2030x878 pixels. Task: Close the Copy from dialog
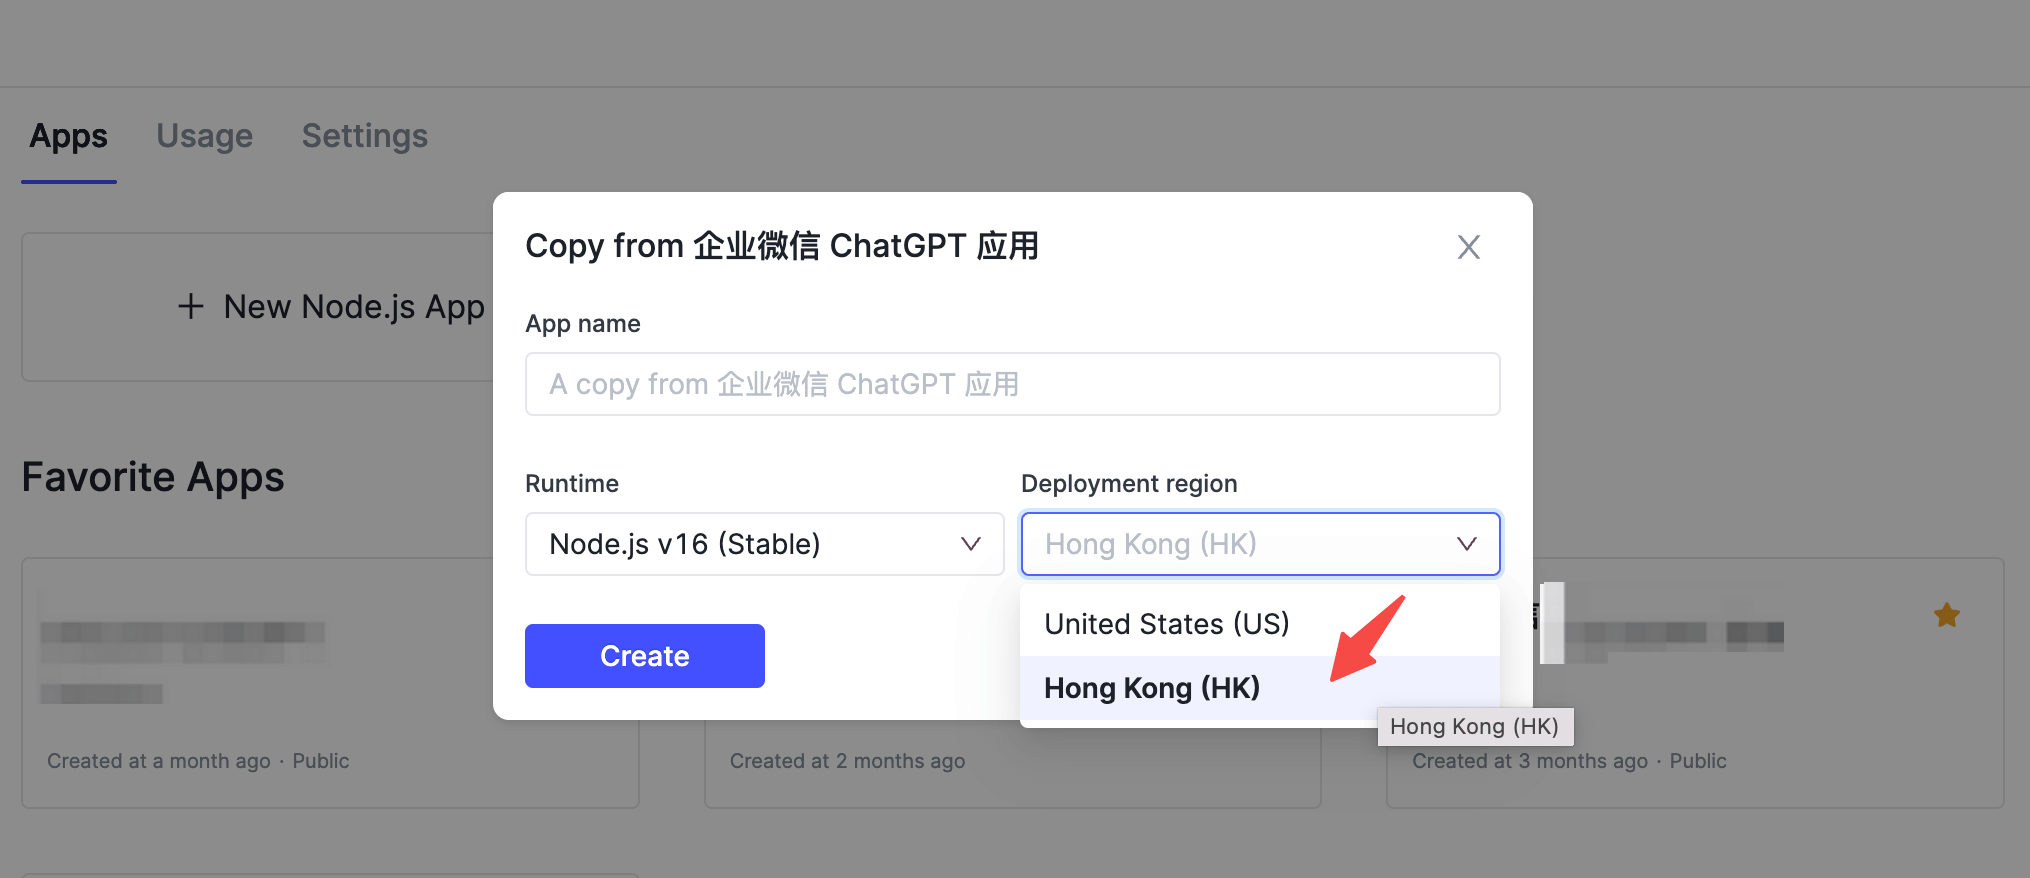[x=1468, y=247]
